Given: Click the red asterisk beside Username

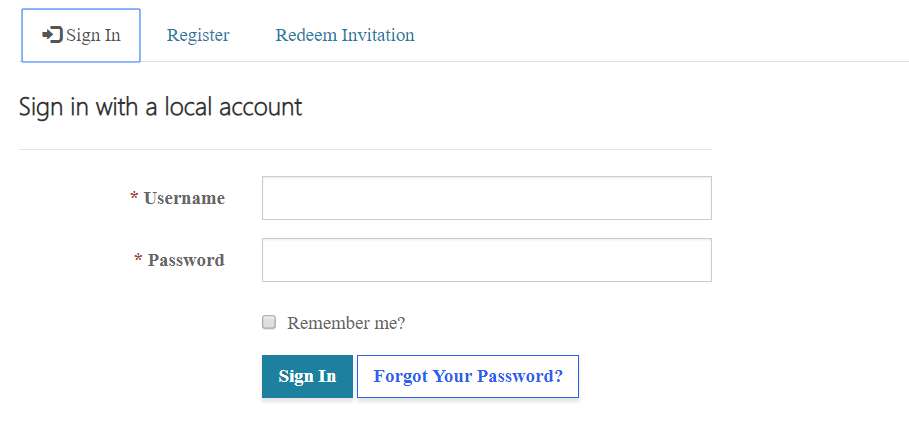Looking at the screenshot, I should click(134, 197).
